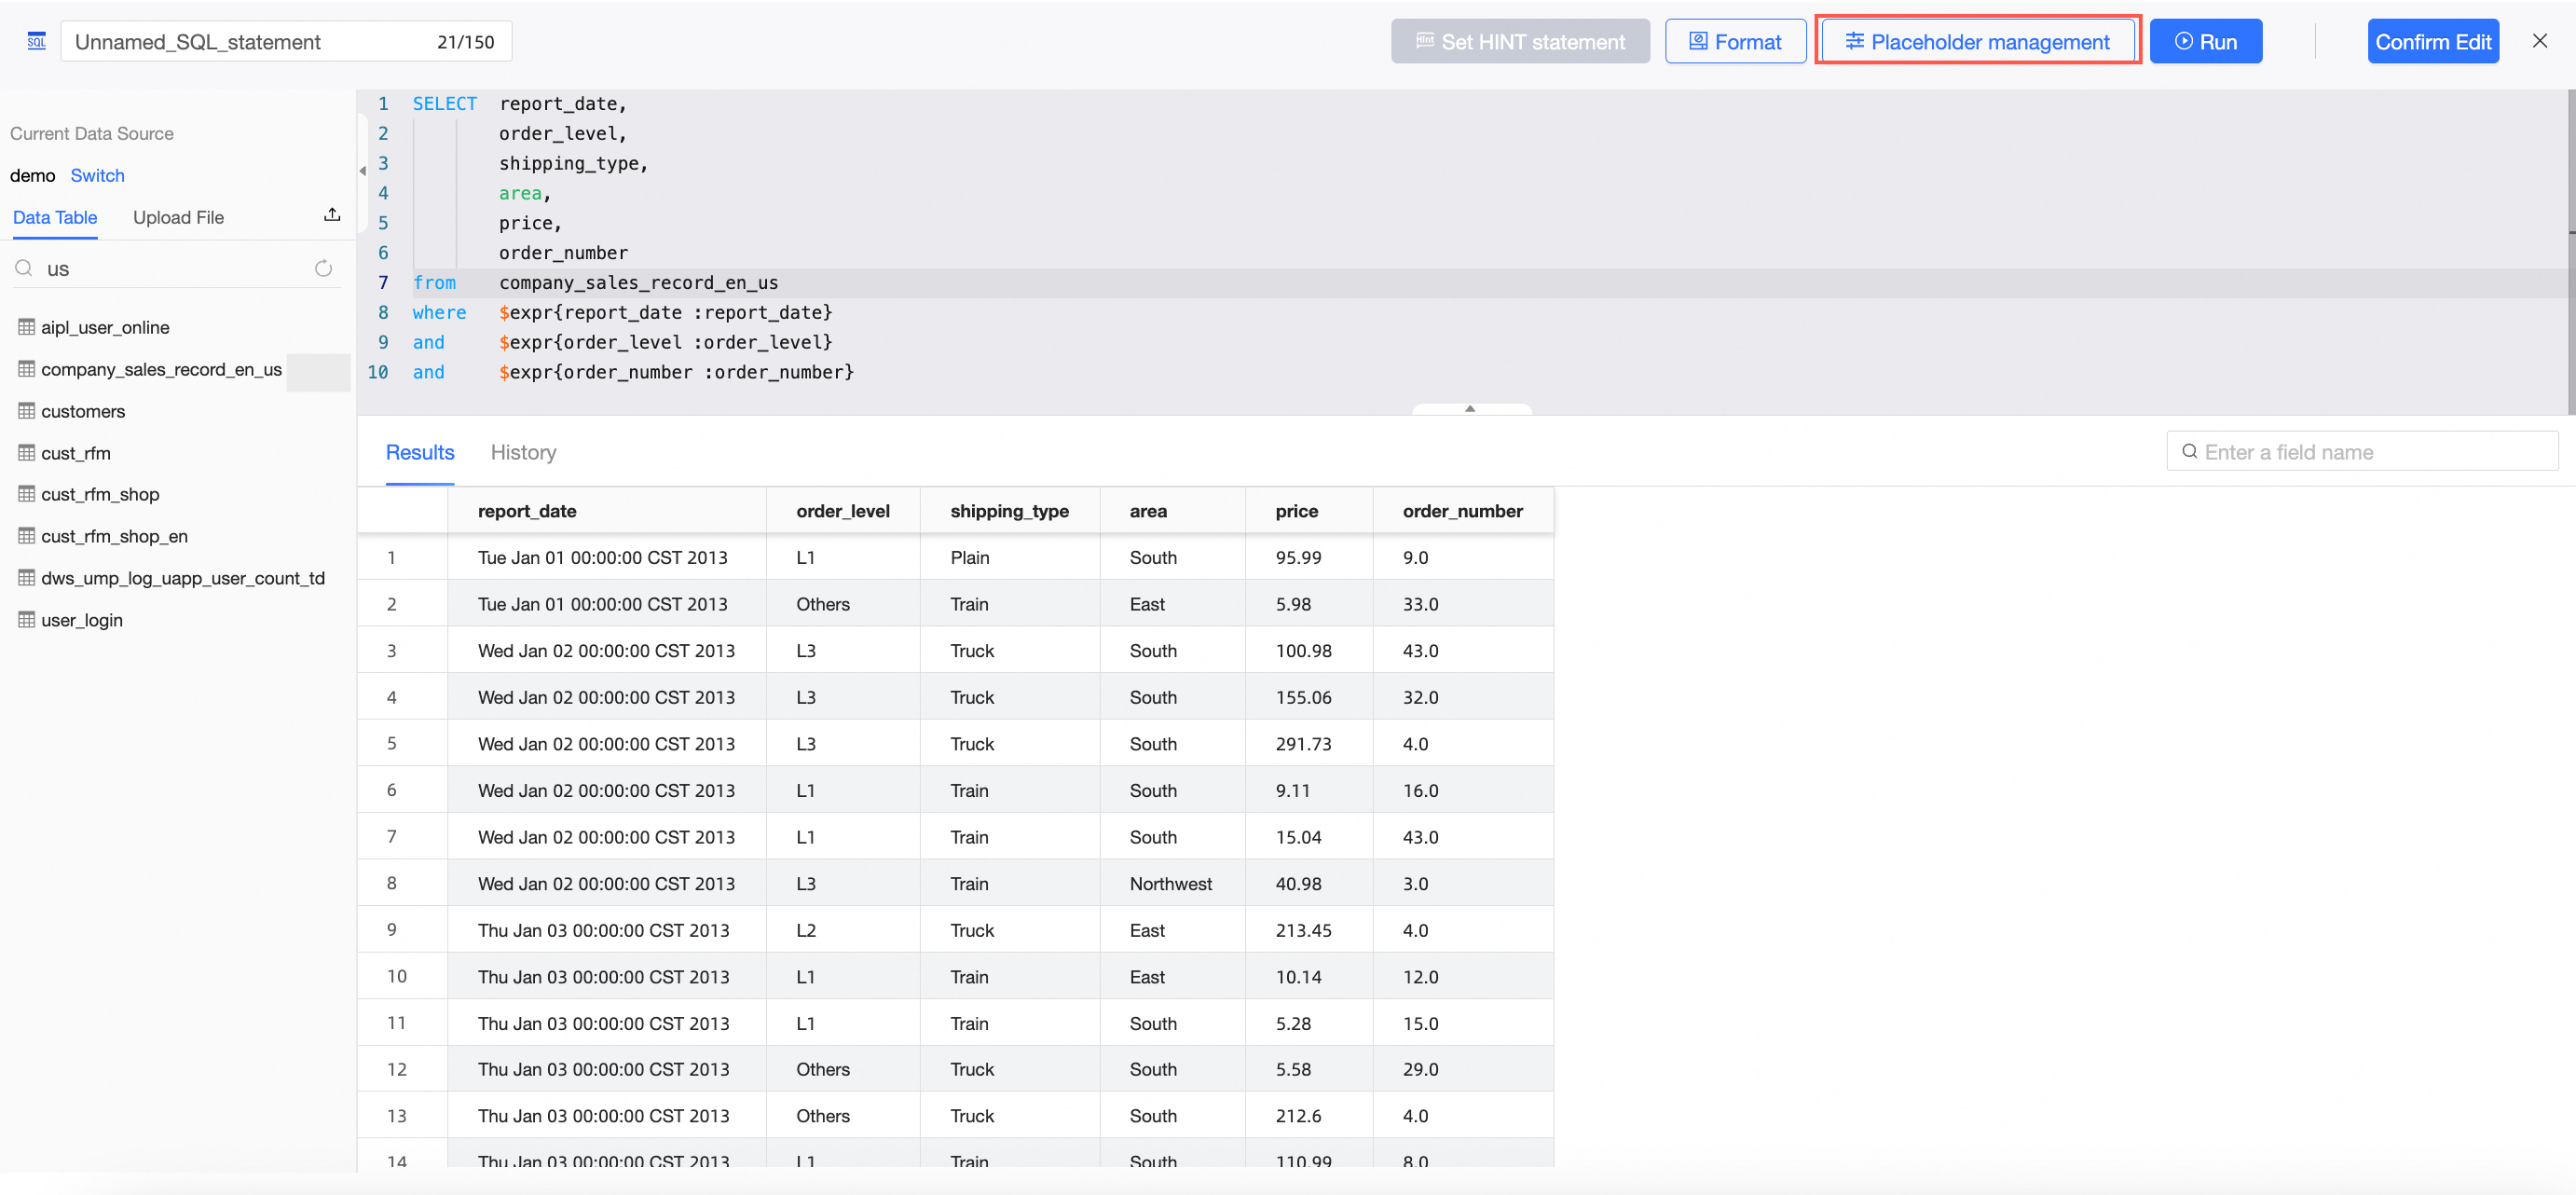Image resolution: width=2576 pixels, height=1195 pixels.
Task: Click the 'Enter a field name' search box
Action: coord(2362,452)
